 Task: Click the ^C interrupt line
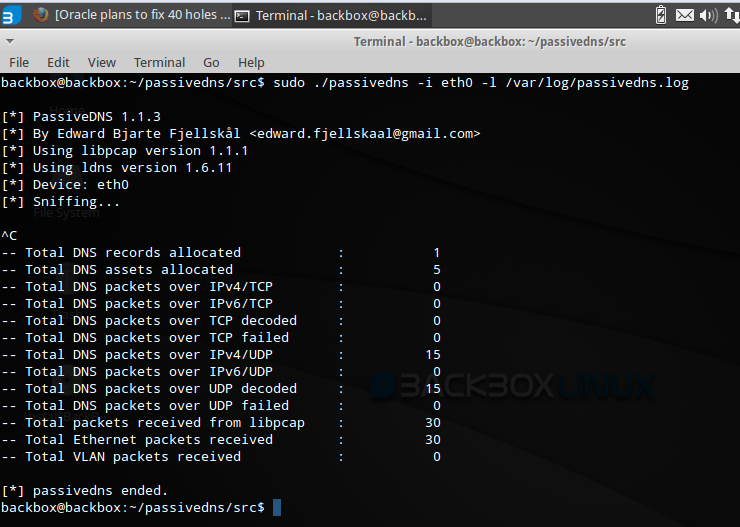point(9,235)
